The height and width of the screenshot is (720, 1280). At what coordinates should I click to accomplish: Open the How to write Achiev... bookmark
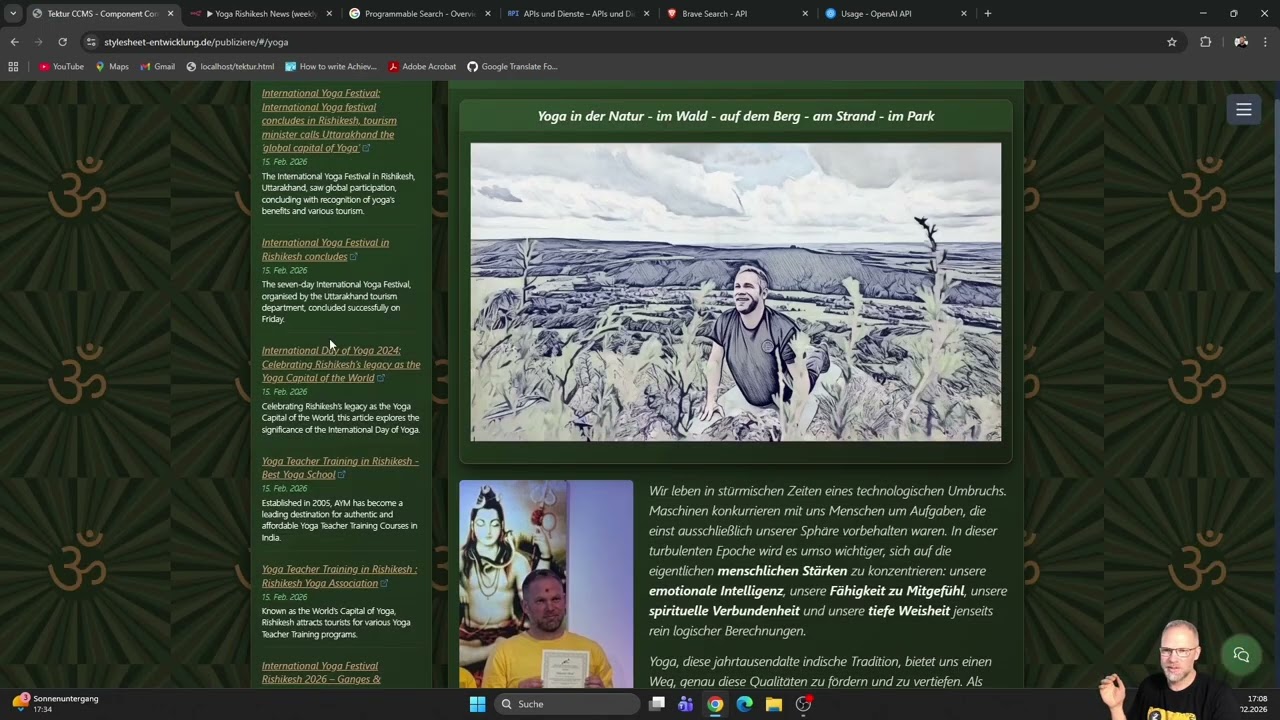pos(331,67)
